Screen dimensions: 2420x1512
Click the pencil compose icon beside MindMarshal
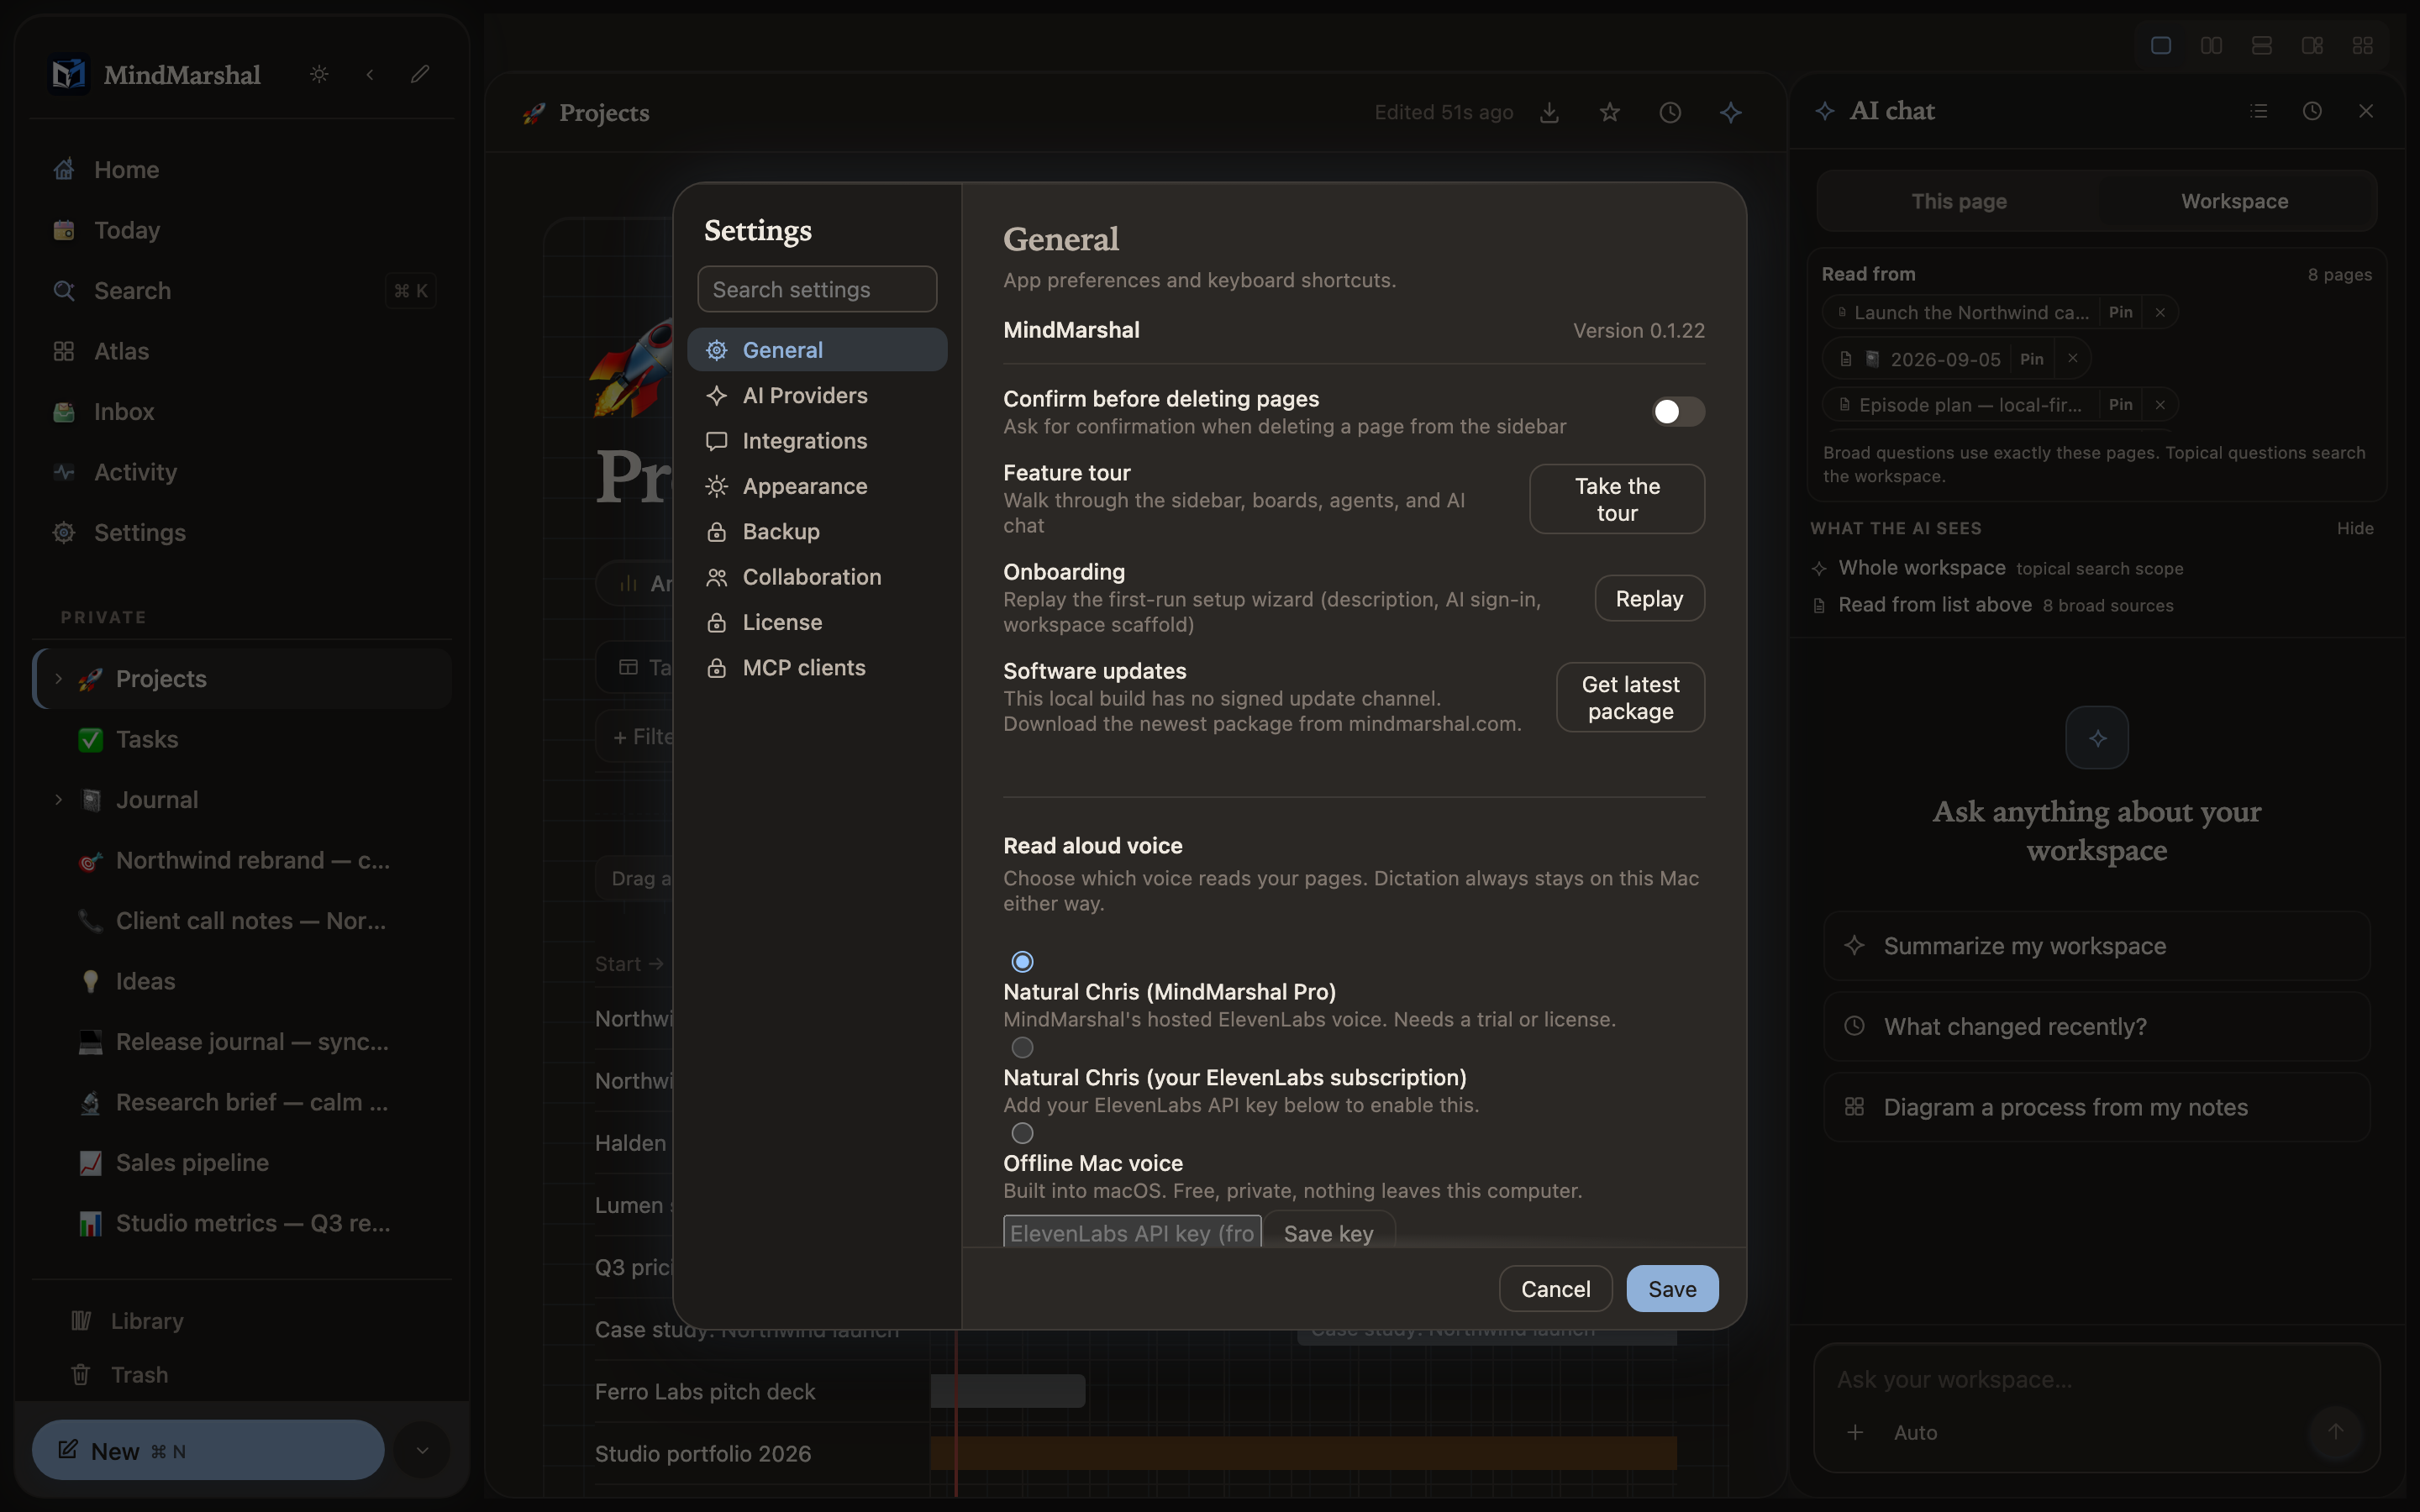click(420, 74)
